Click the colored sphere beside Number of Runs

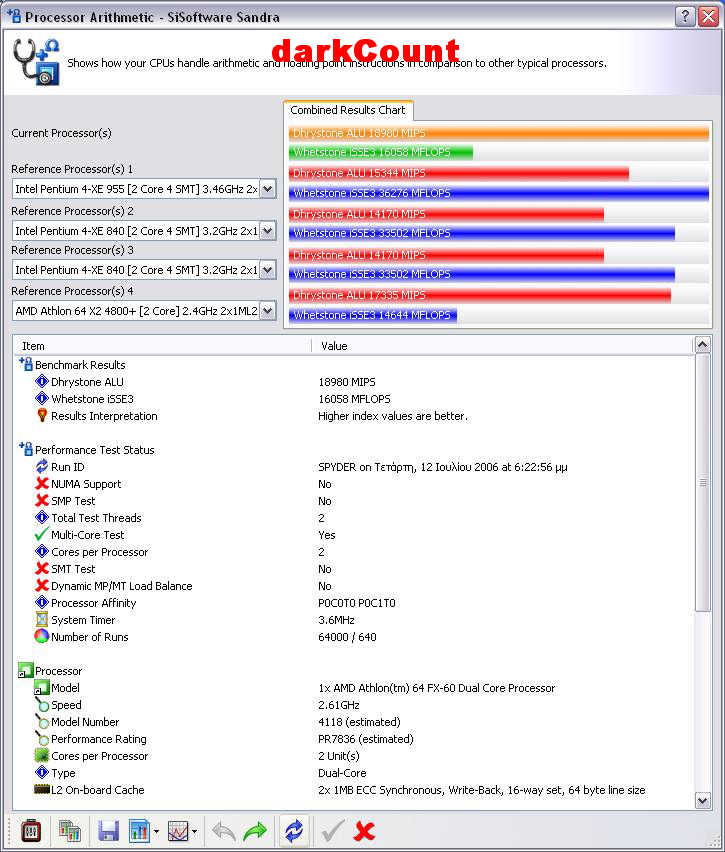point(42,636)
